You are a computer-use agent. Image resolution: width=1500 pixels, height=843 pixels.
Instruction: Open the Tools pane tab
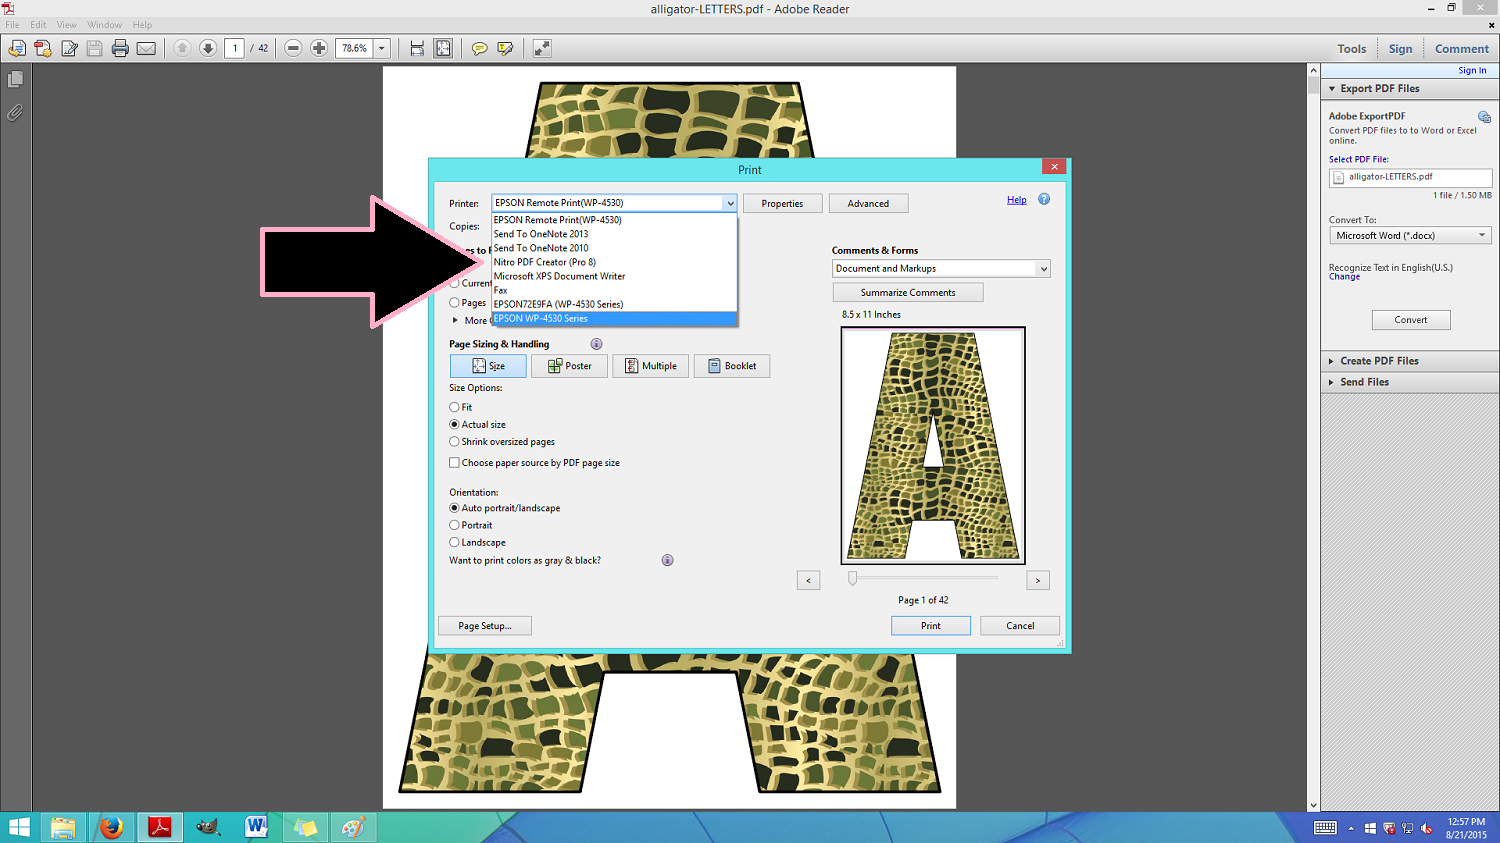pos(1351,49)
